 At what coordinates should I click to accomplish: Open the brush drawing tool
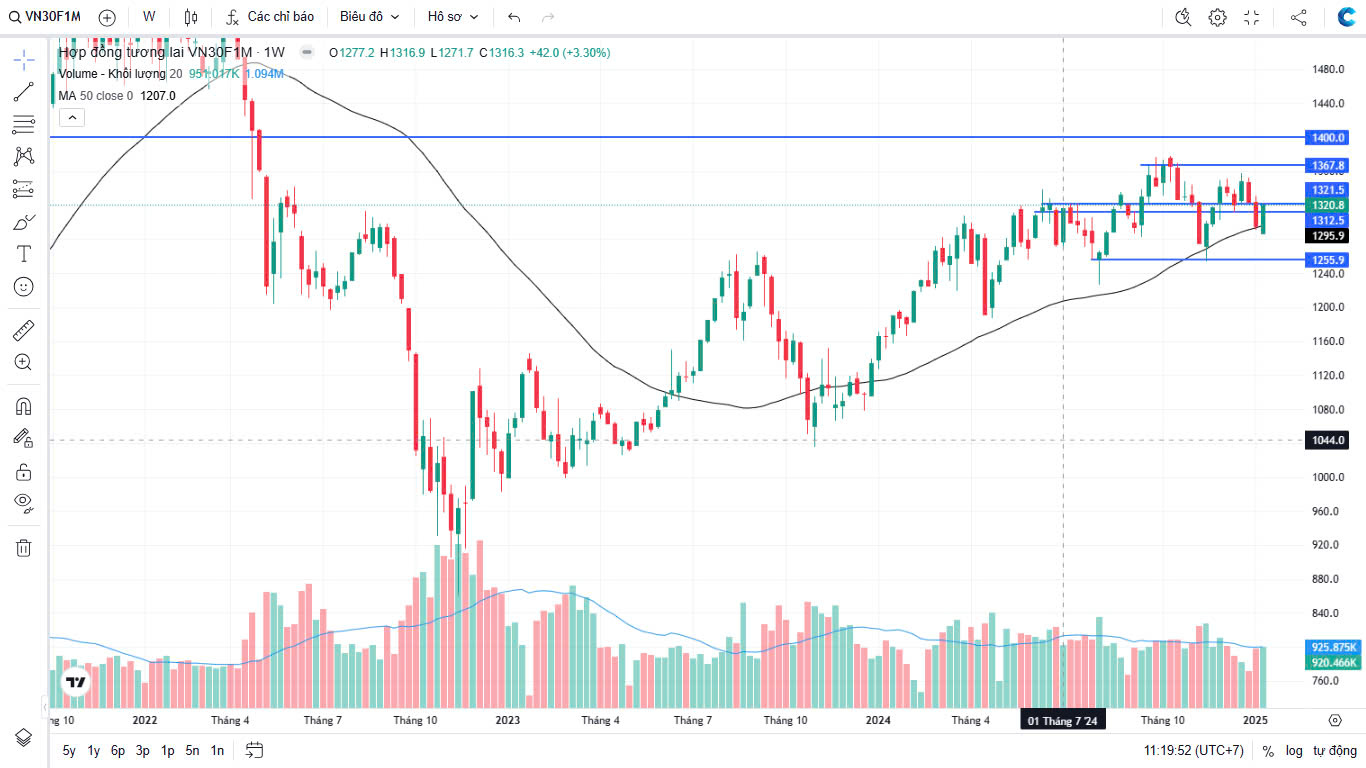(x=24, y=222)
